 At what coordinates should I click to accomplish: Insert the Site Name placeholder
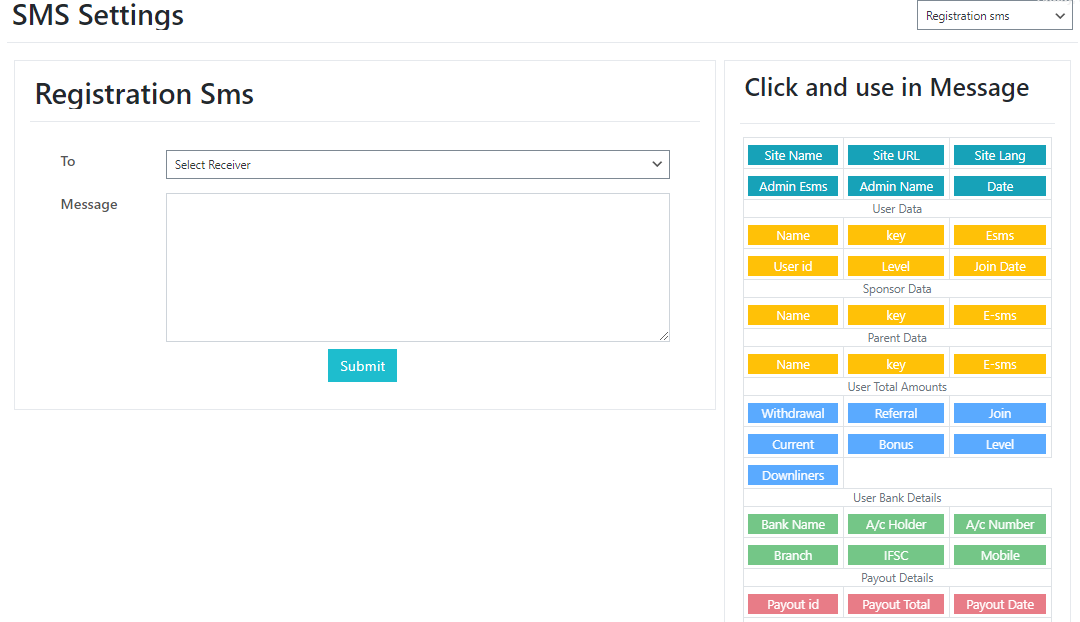coord(792,155)
